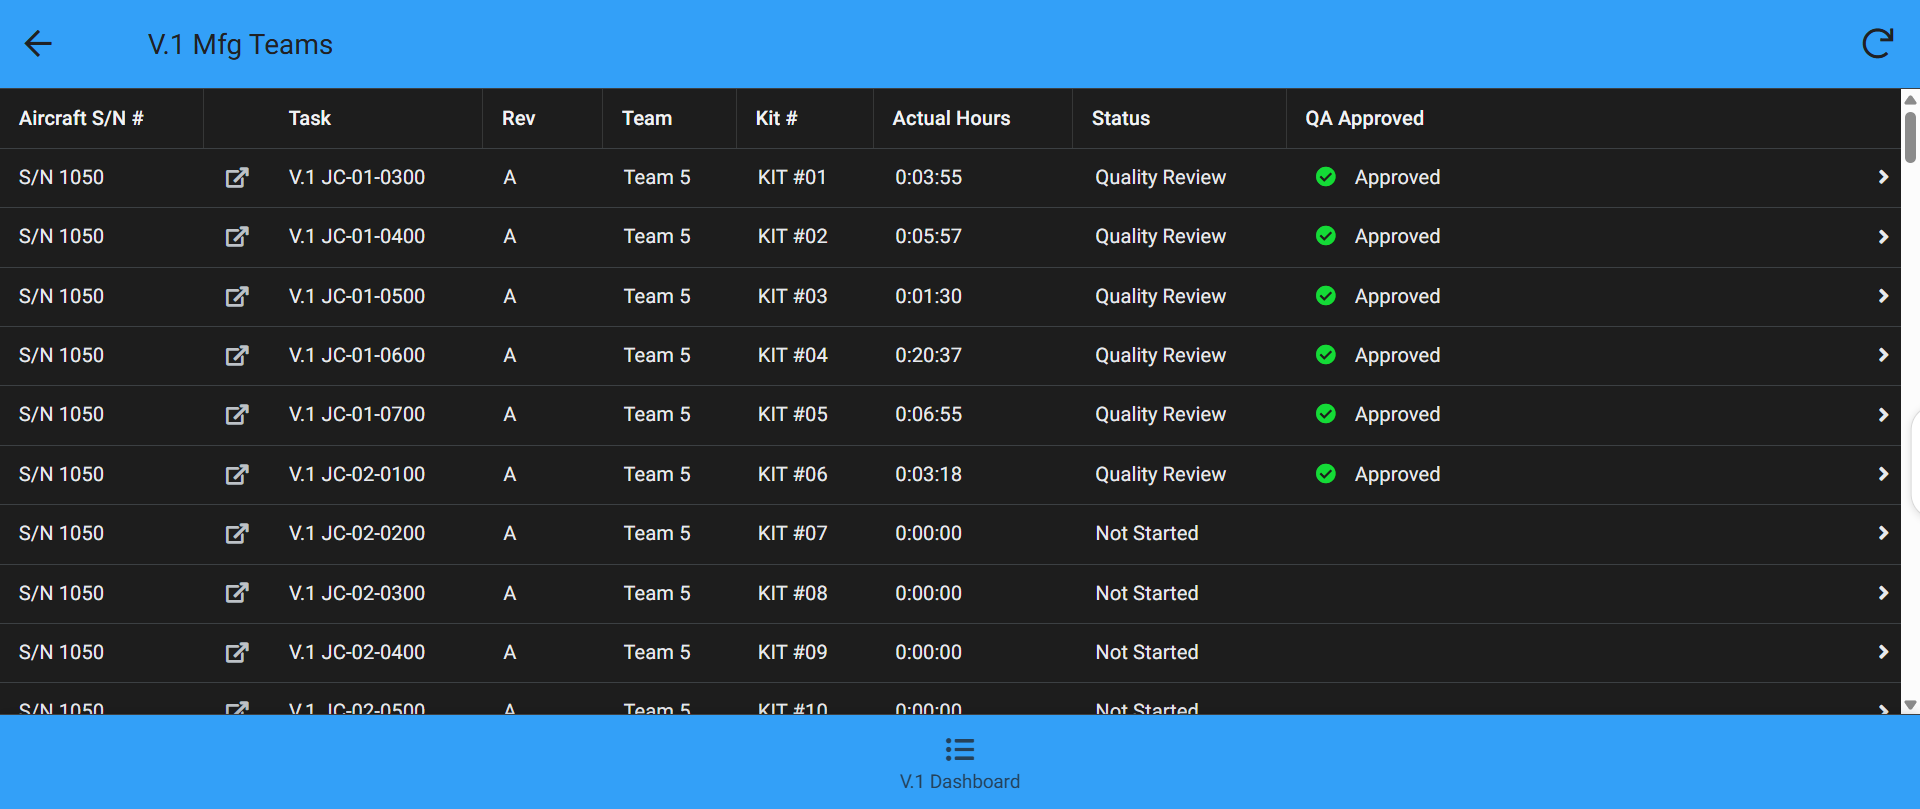Click the Aircraft S/N # column header
This screenshot has width=1920, height=809.
coord(81,118)
